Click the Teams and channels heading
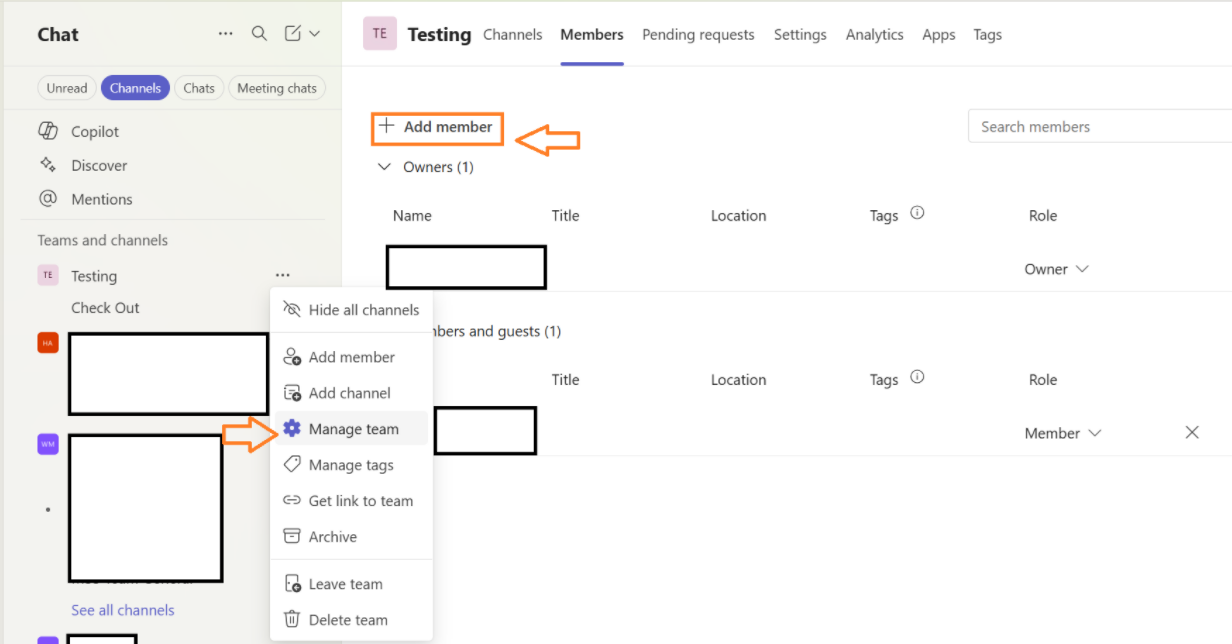 tap(103, 240)
